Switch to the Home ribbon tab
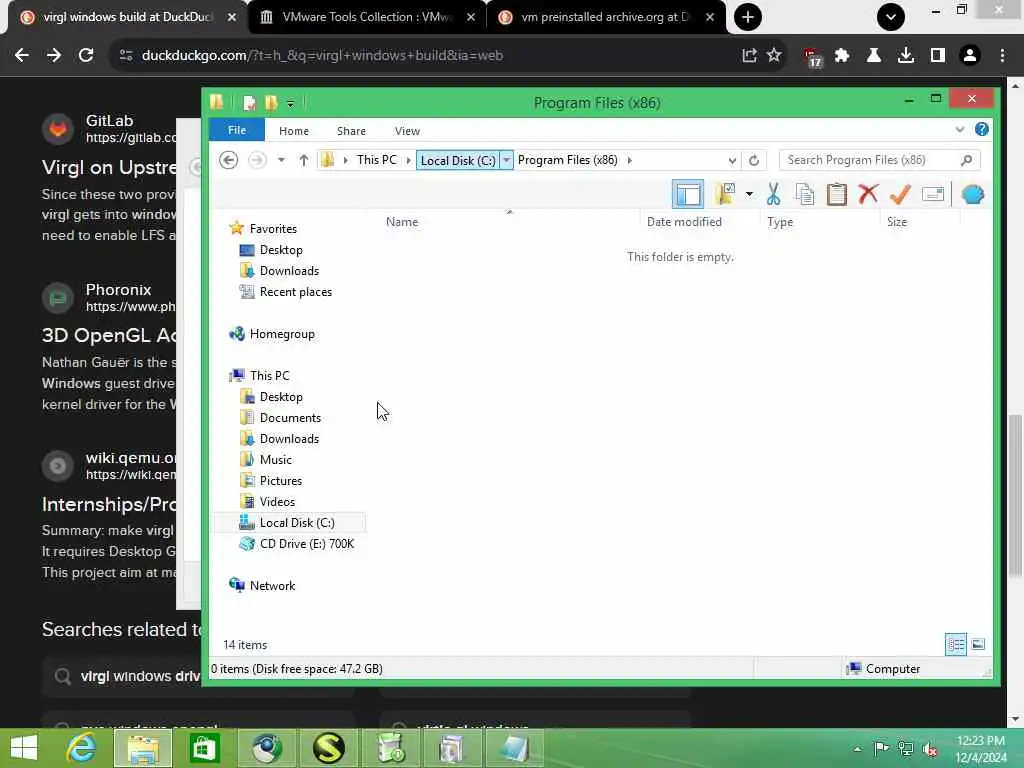Image resolution: width=1024 pixels, height=768 pixels. tap(294, 131)
